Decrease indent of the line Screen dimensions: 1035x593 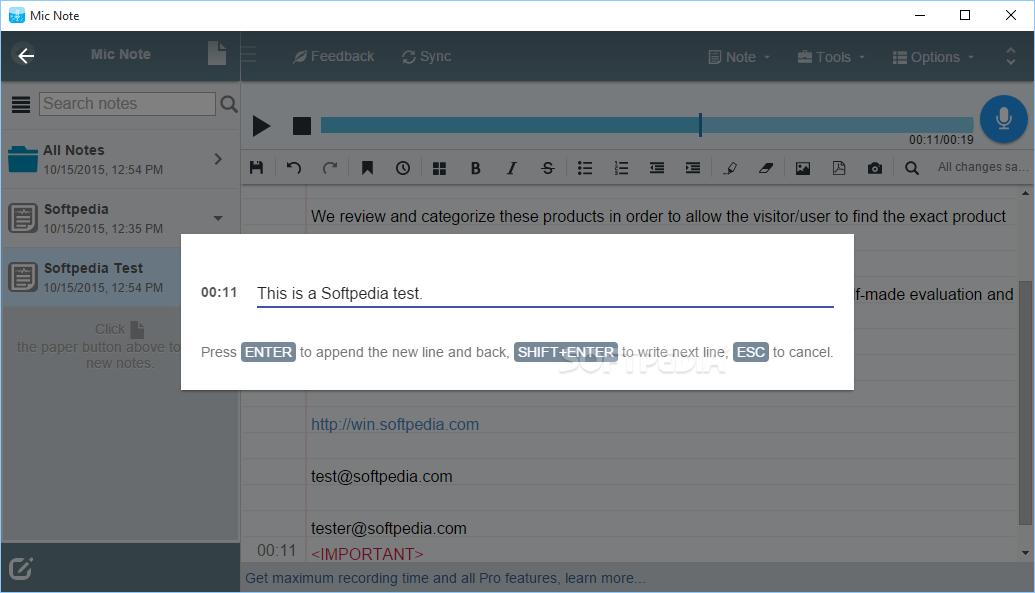pos(657,168)
